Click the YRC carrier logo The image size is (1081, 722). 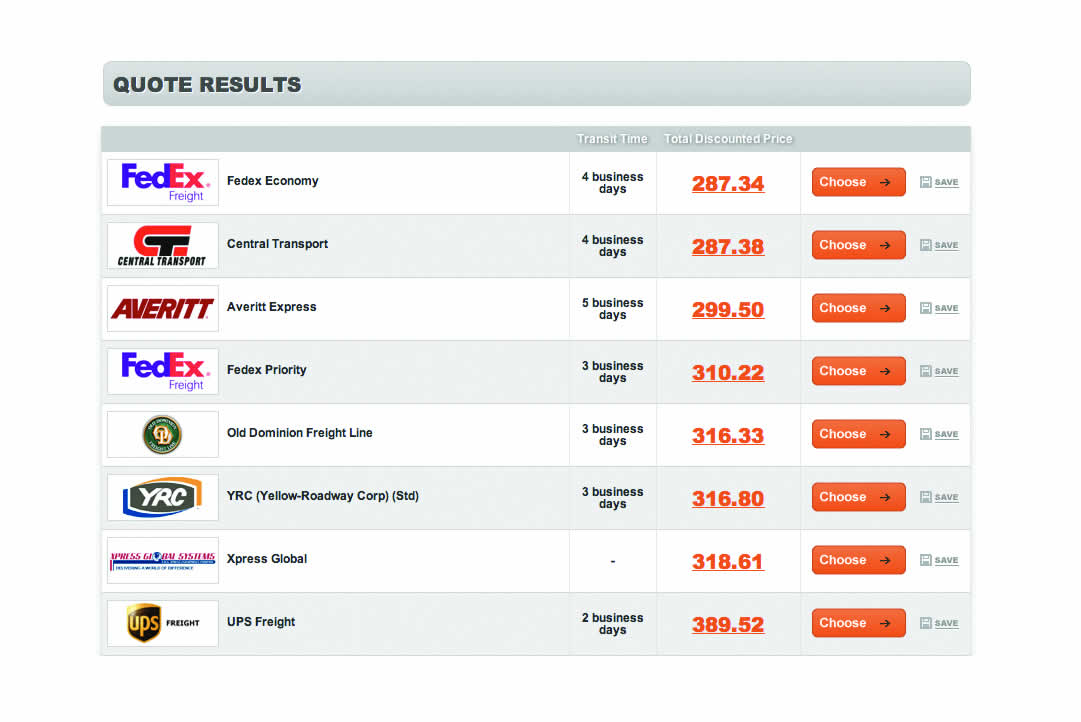[x=163, y=497]
